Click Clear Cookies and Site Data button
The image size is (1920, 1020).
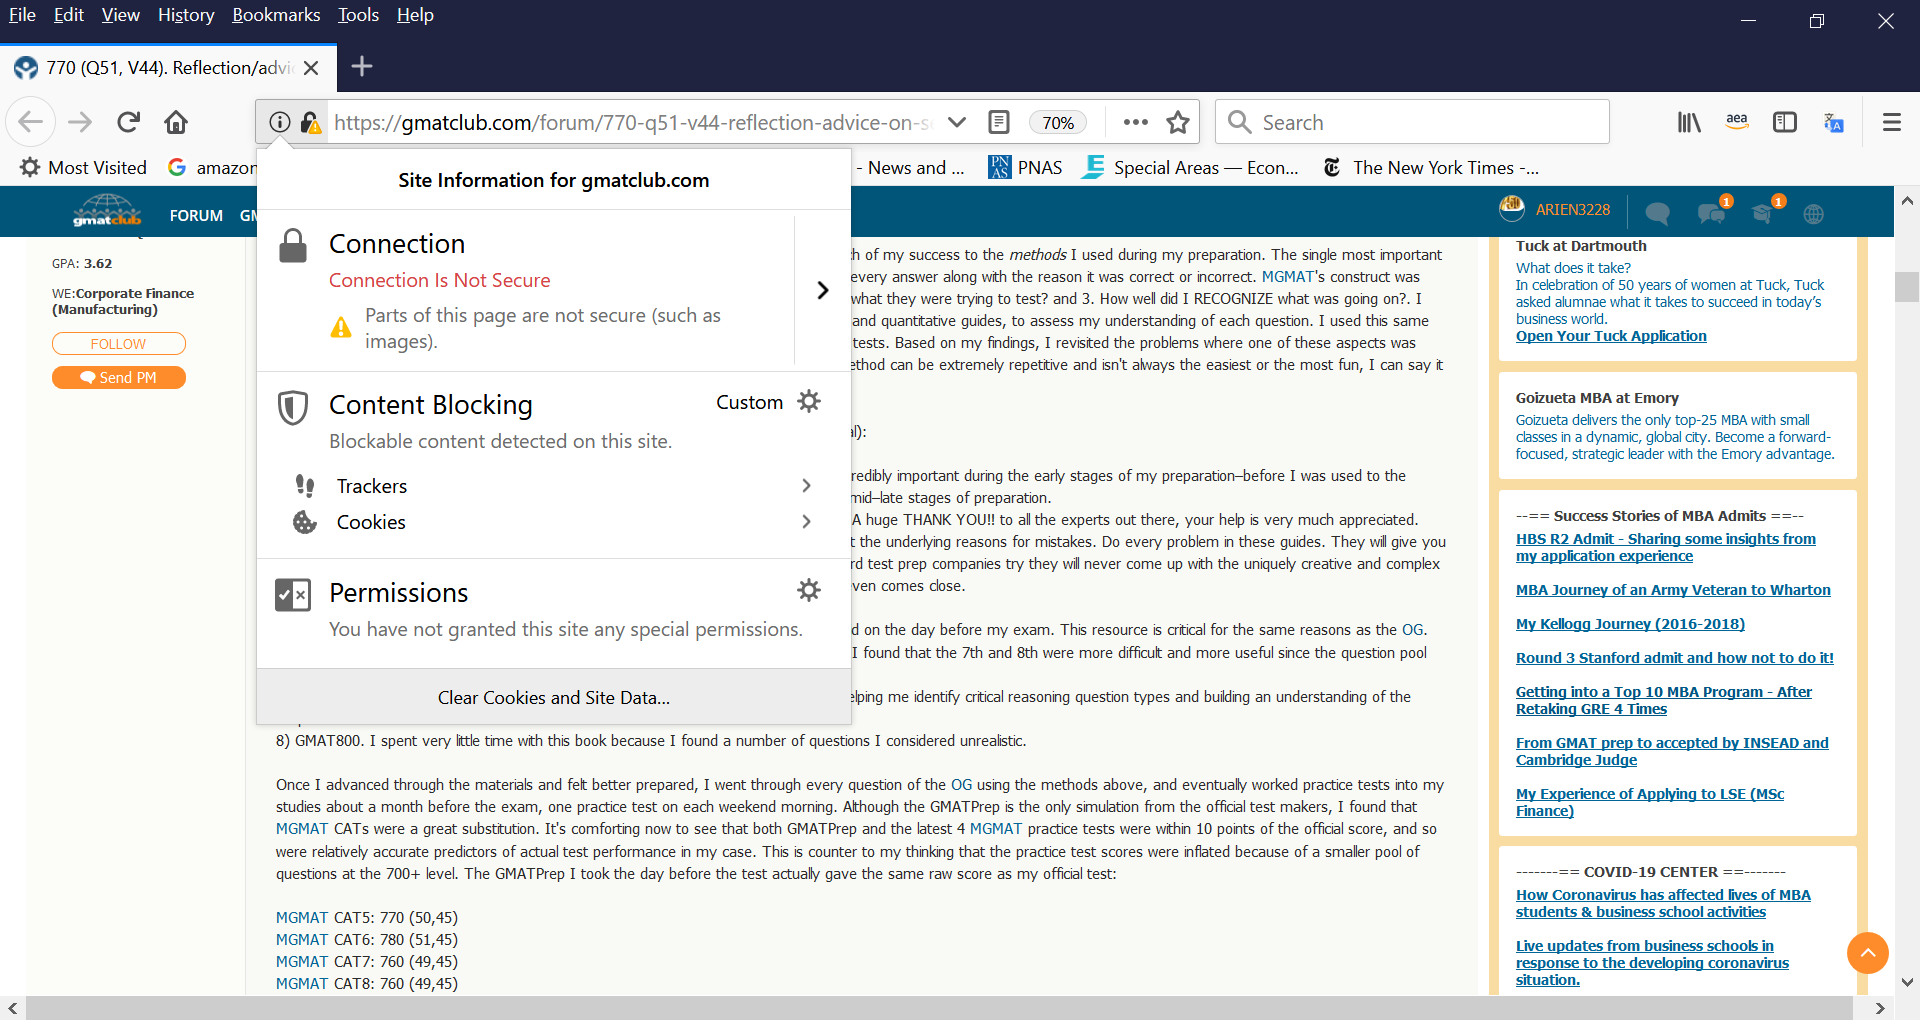[x=554, y=697]
